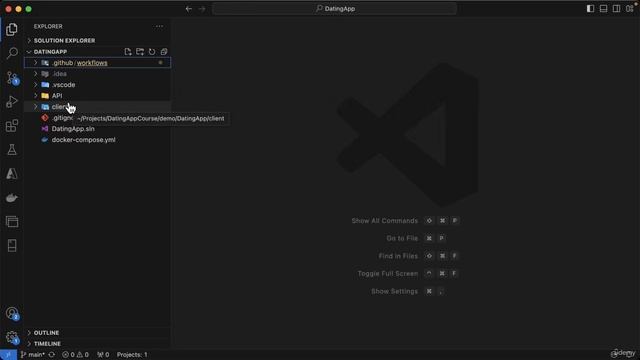This screenshot has width=640, height=360.
Task: Open the Extensions view
Action: point(12,126)
